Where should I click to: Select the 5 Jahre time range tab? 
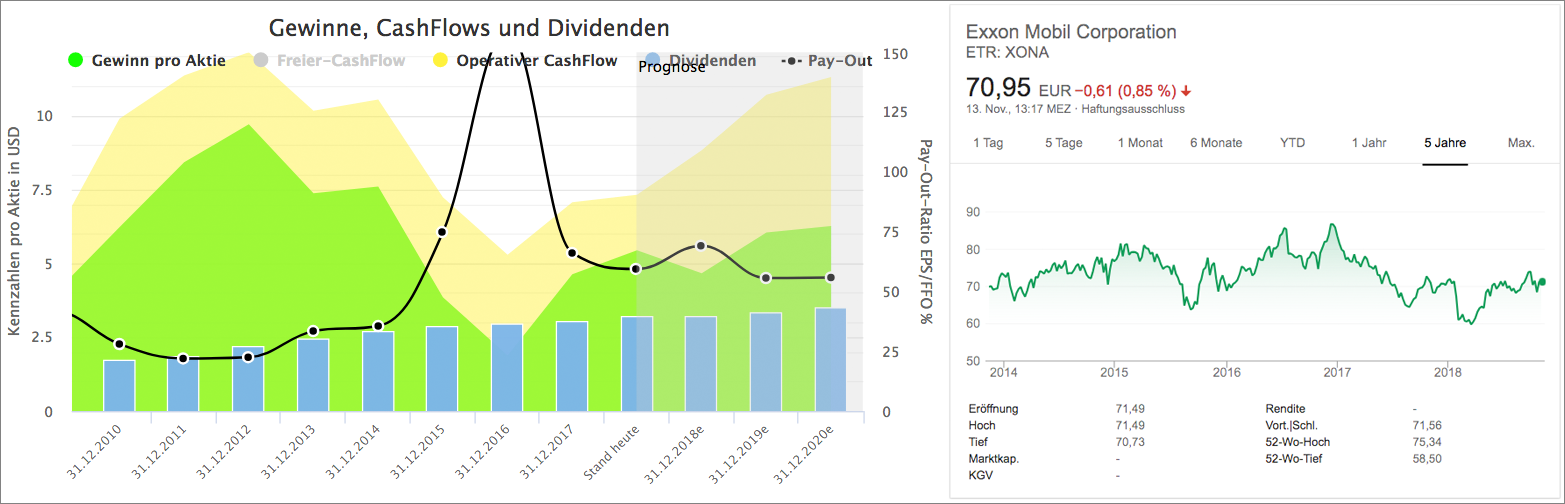[1445, 143]
